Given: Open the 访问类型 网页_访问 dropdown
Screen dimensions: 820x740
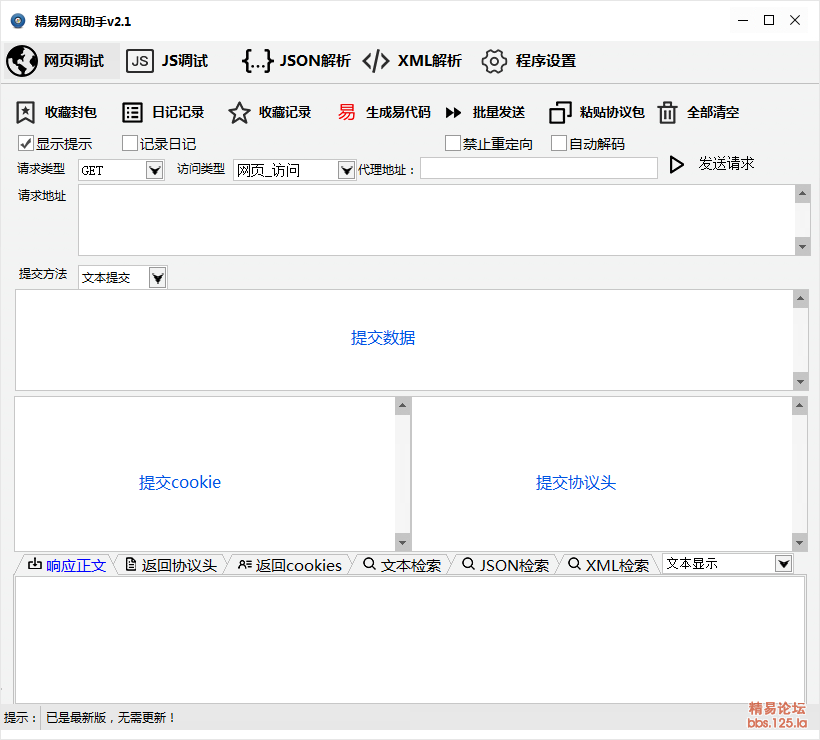Looking at the screenshot, I should click(346, 170).
